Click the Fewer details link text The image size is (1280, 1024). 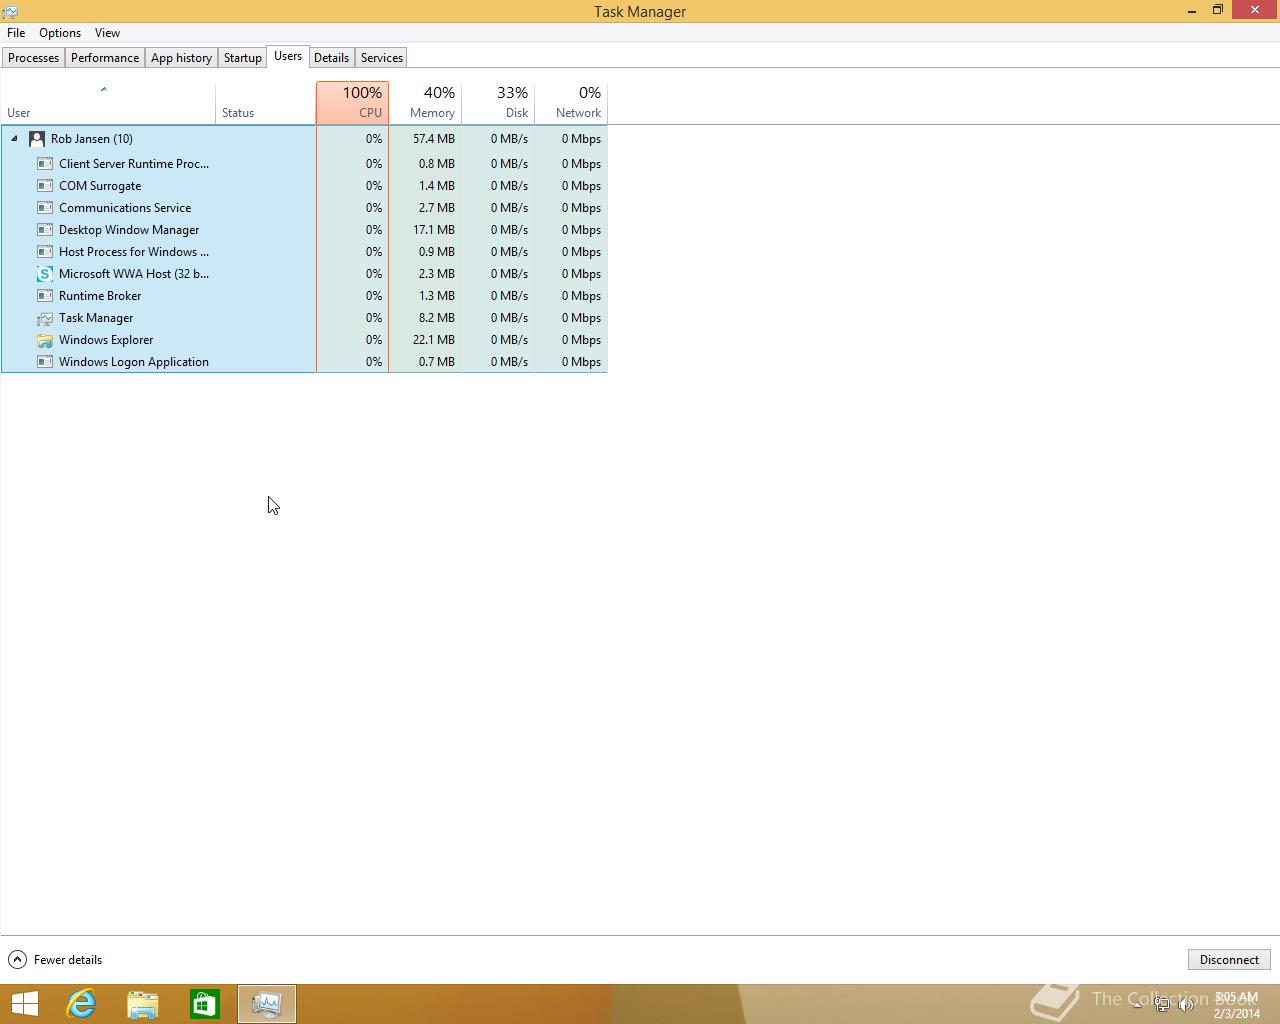pos(68,960)
